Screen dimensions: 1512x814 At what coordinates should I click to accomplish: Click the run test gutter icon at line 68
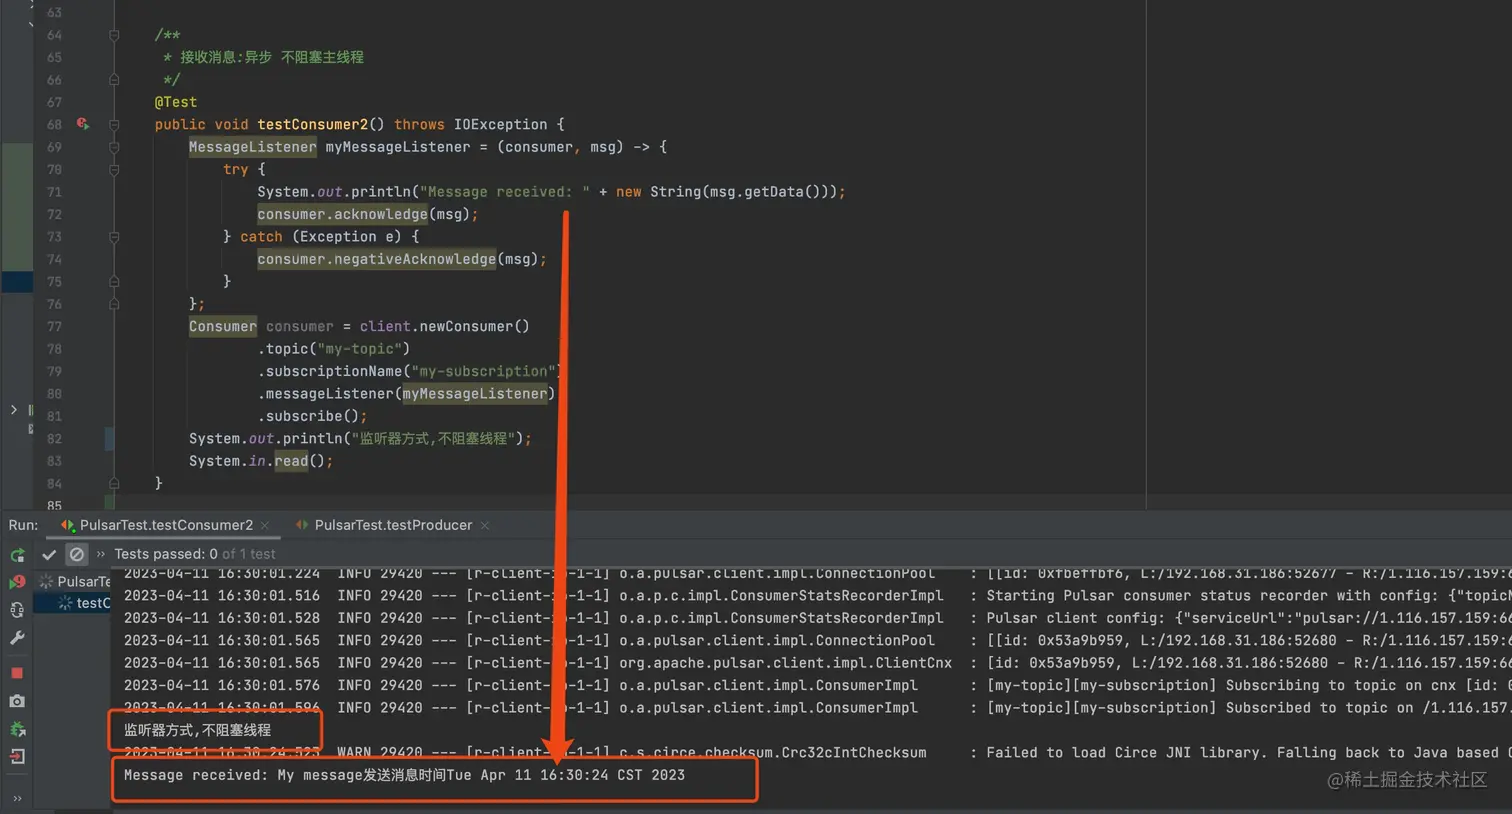[x=83, y=124]
